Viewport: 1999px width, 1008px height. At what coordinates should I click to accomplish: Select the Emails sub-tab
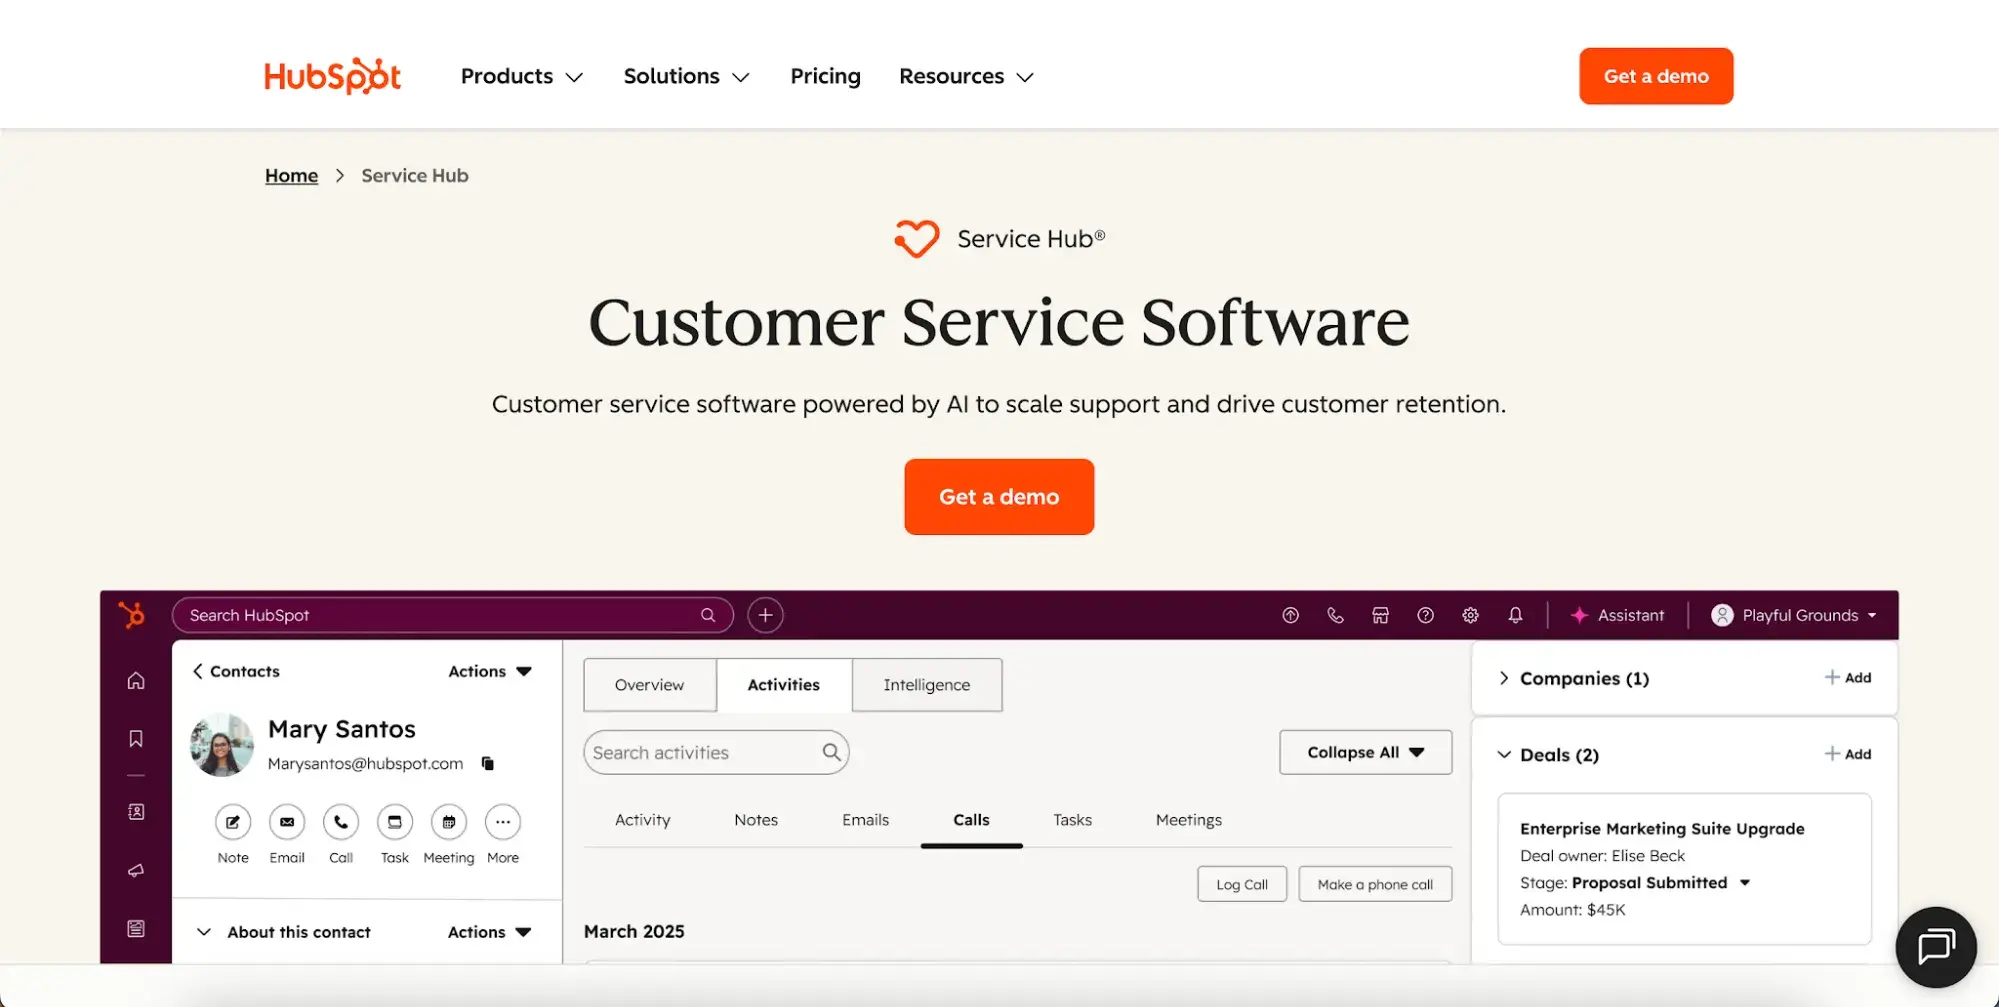(x=866, y=820)
